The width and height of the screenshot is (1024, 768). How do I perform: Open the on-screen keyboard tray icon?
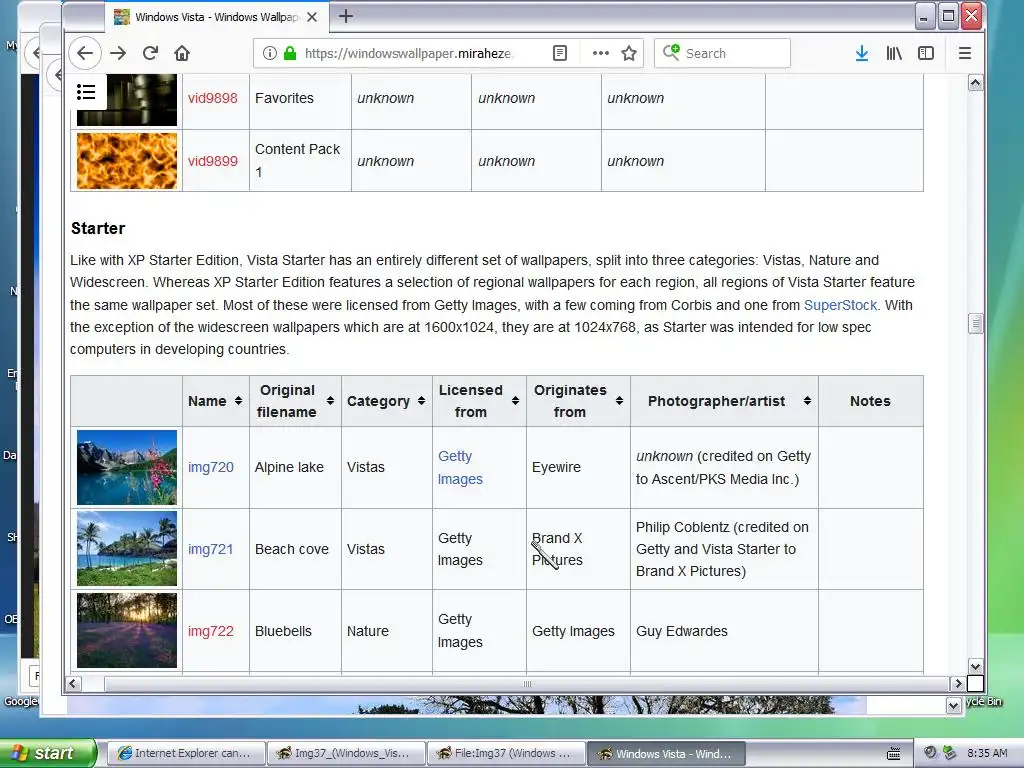point(893,754)
